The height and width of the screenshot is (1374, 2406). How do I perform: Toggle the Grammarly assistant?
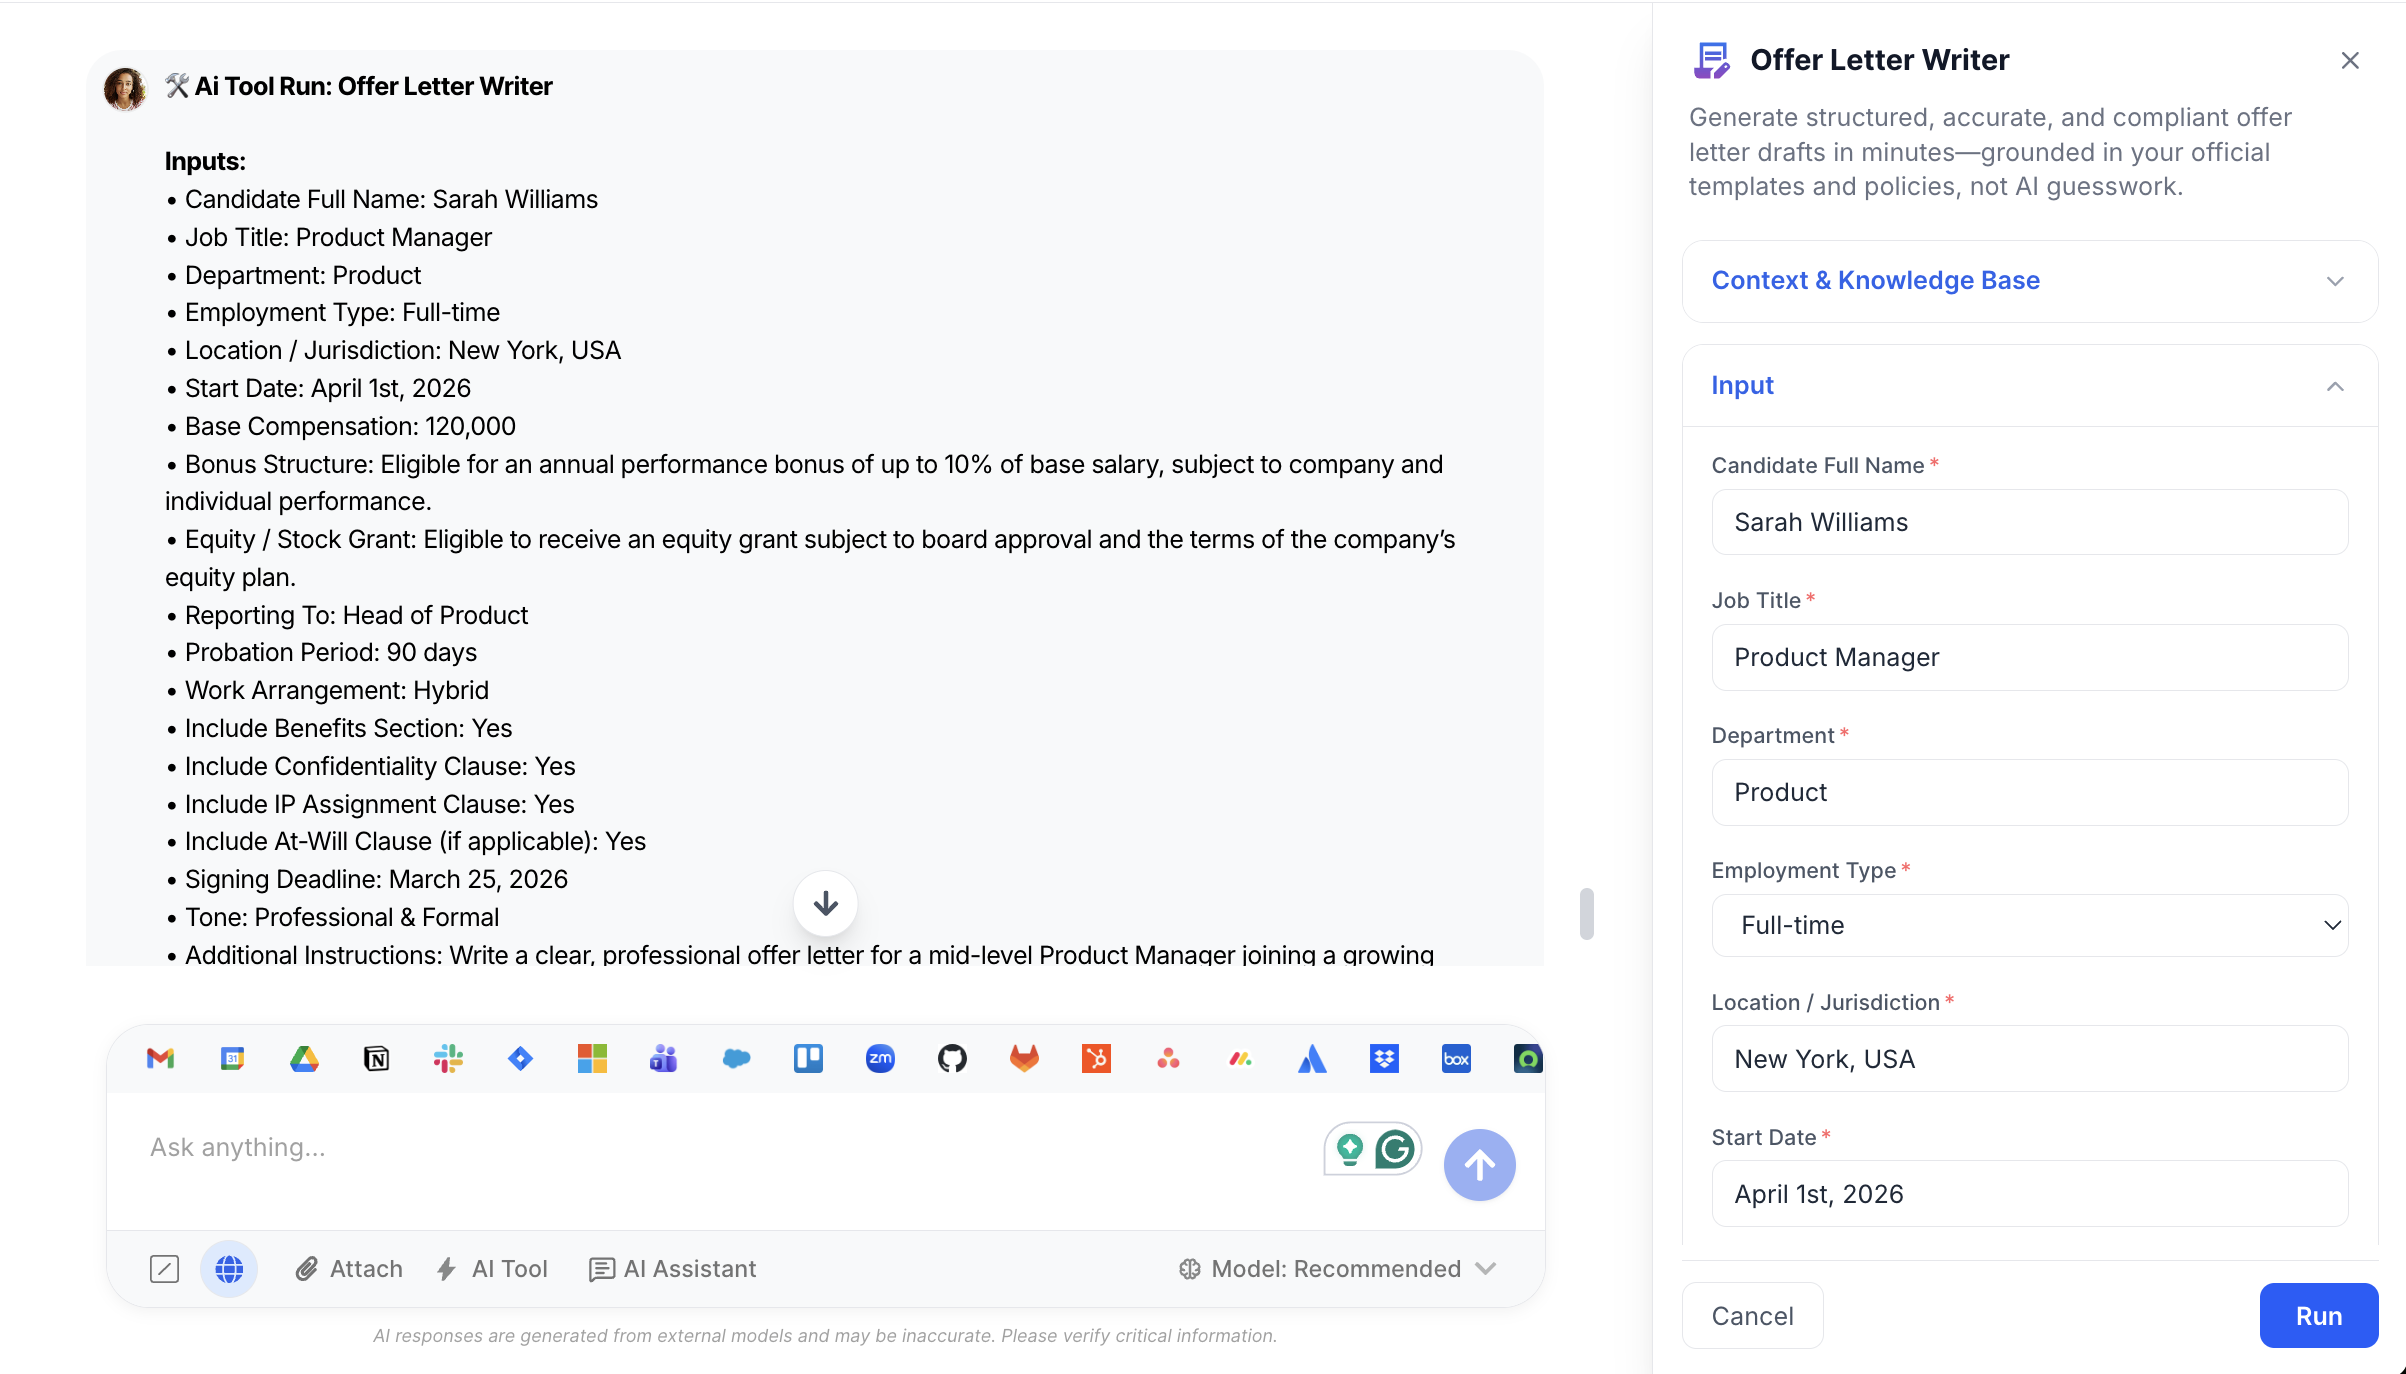click(x=1396, y=1149)
